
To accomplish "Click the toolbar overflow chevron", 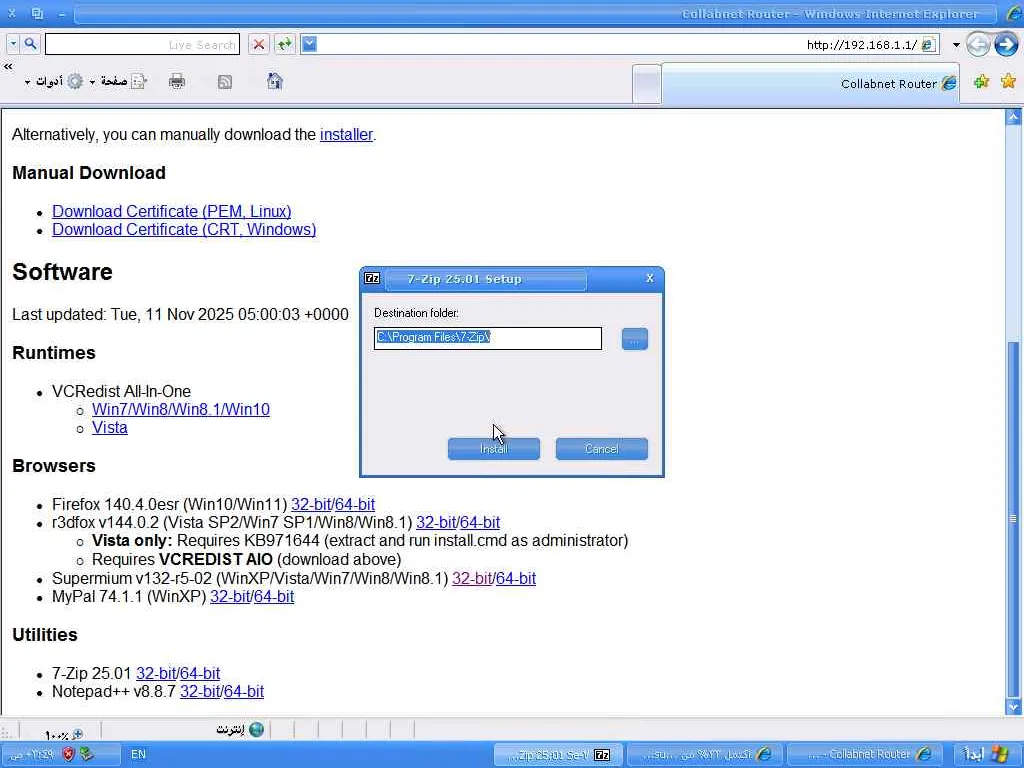I will click(x=8, y=66).
